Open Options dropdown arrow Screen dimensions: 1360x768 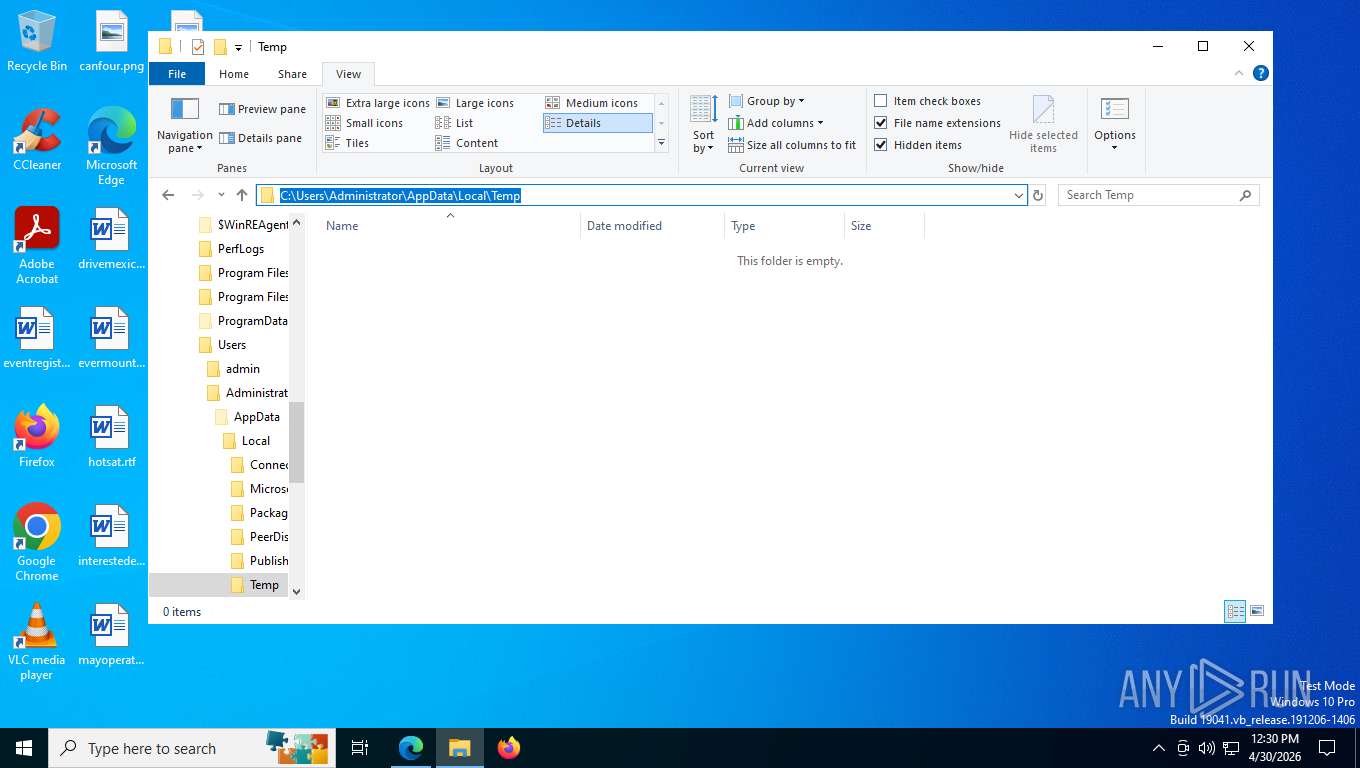[x=1114, y=149]
